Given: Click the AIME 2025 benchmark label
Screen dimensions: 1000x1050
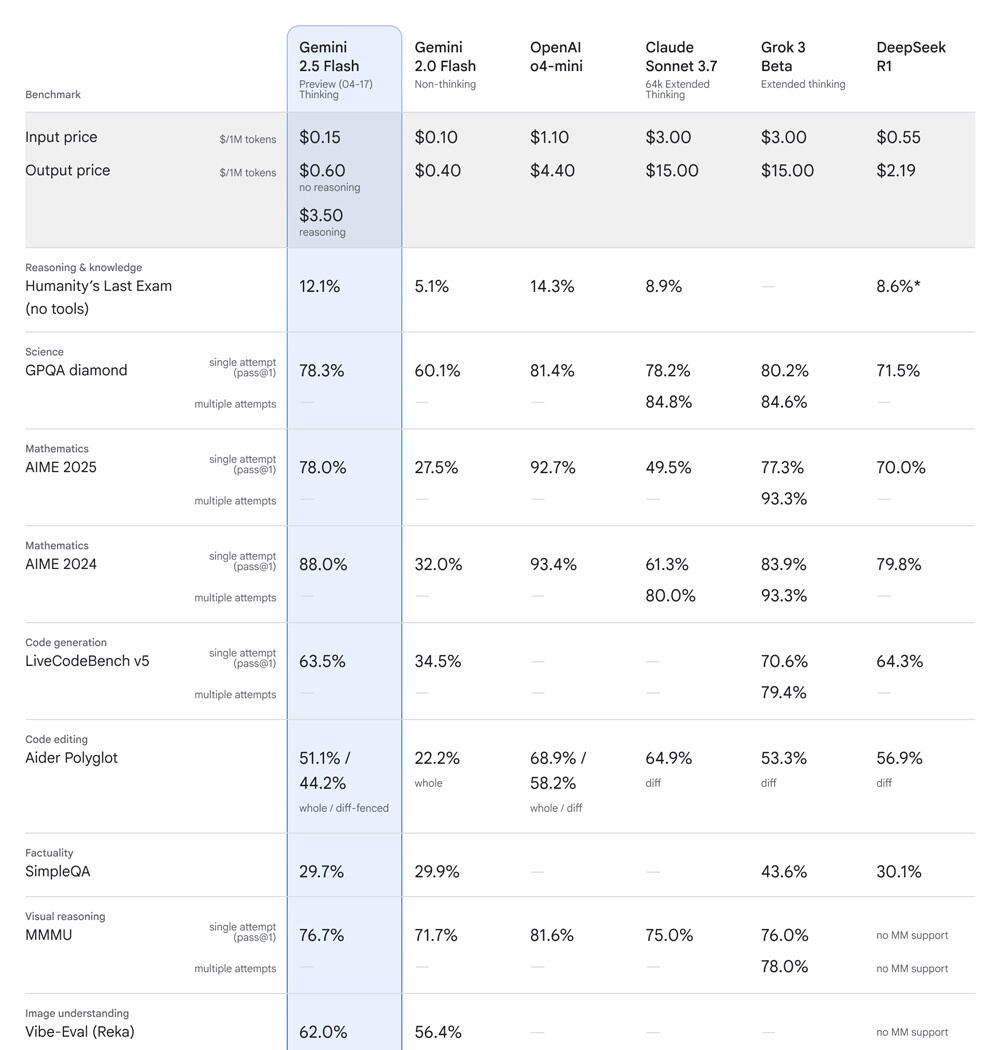Looking at the screenshot, I should pyautogui.click(x=60, y=467).
